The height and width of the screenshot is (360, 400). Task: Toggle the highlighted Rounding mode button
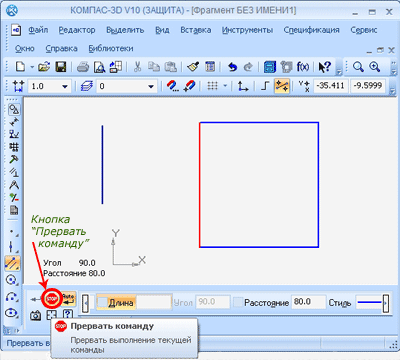point(282,86)
